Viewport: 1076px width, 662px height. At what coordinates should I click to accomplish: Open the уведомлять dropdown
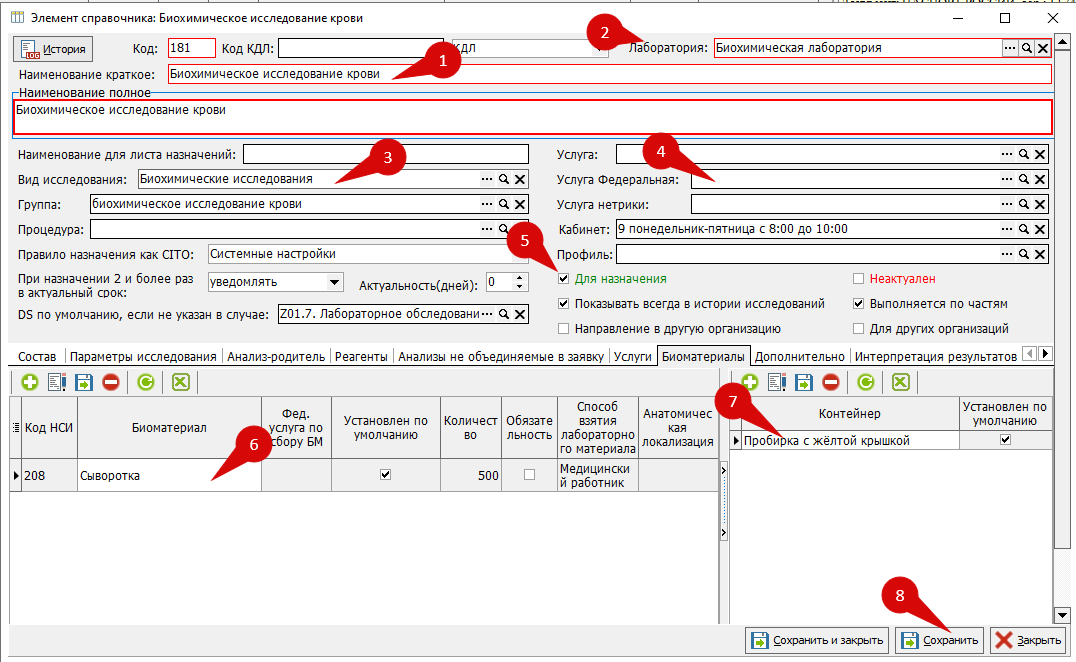click(x=334, y=282)
